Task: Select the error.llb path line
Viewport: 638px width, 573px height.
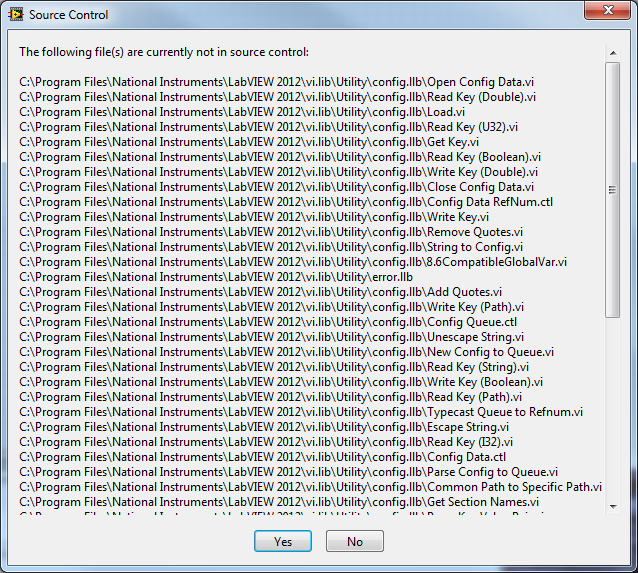Action: [x=216, y=278]
